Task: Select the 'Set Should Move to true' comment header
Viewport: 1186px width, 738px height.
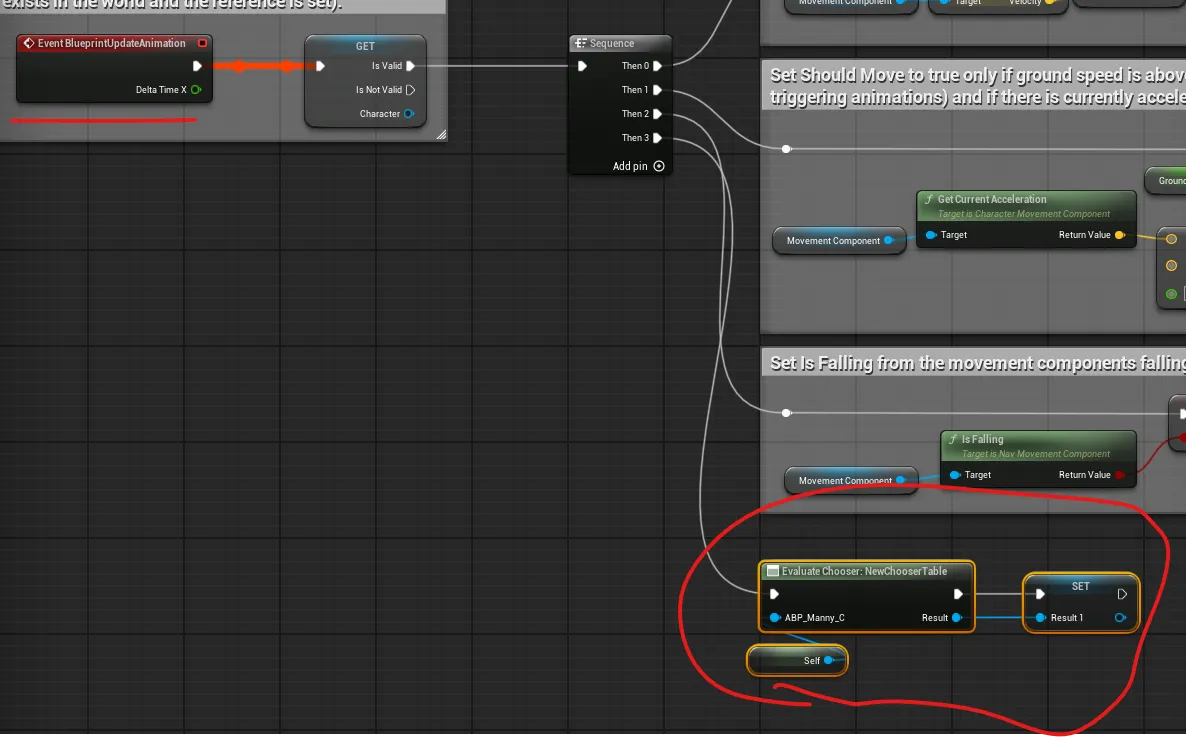Action: (973, 85)
